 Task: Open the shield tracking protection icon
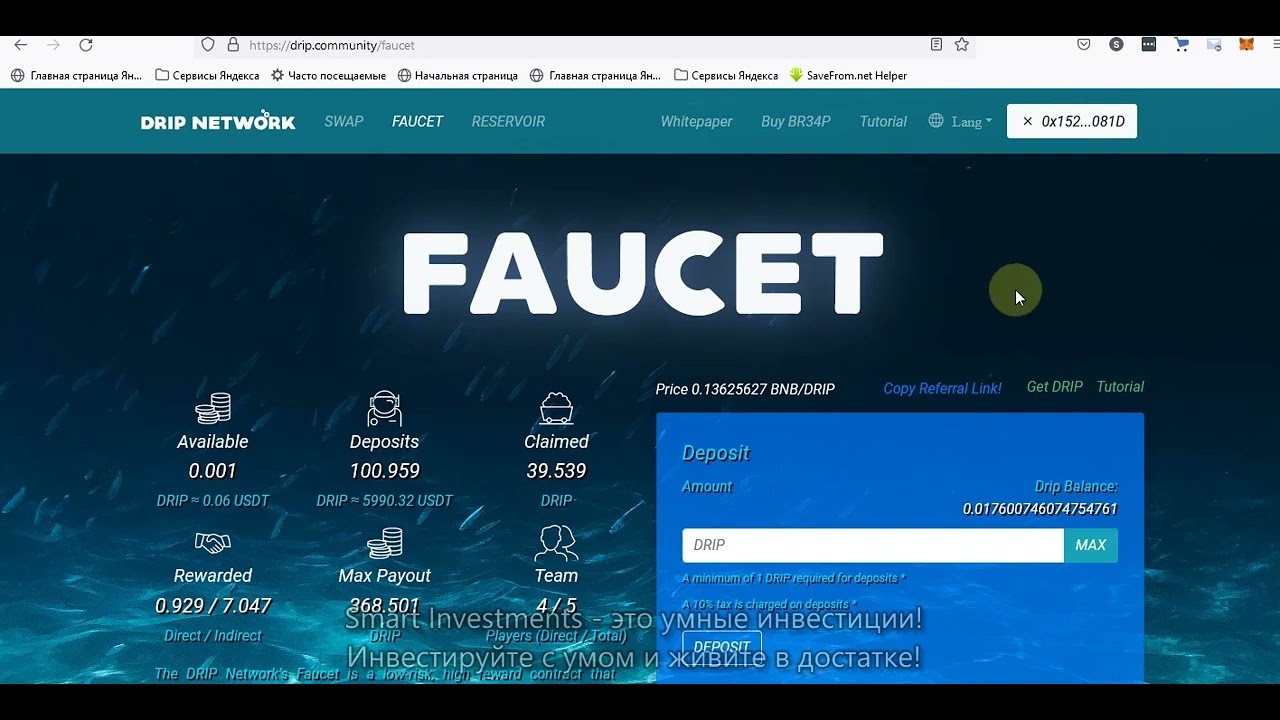pos(208,45)
